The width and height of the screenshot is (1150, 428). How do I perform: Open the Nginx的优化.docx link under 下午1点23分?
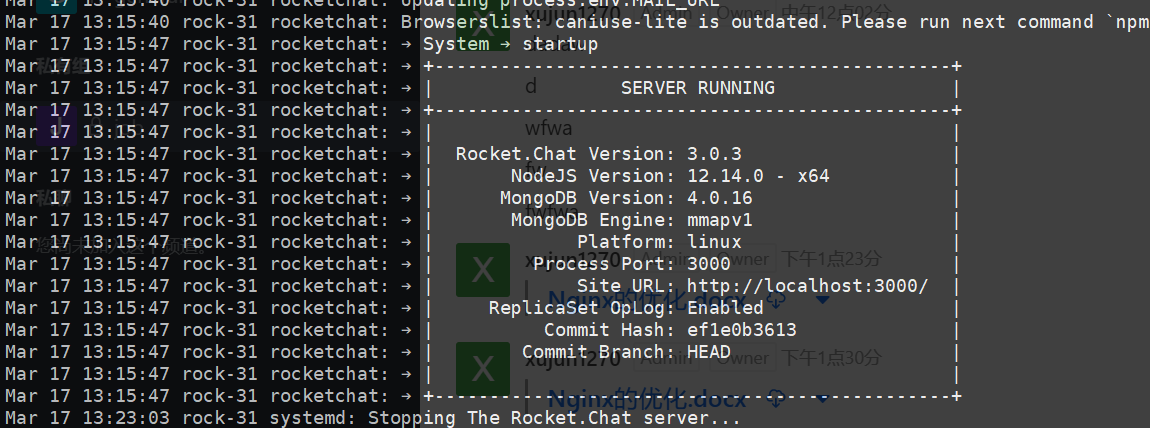pyautogui.click(x=647, y=300)
